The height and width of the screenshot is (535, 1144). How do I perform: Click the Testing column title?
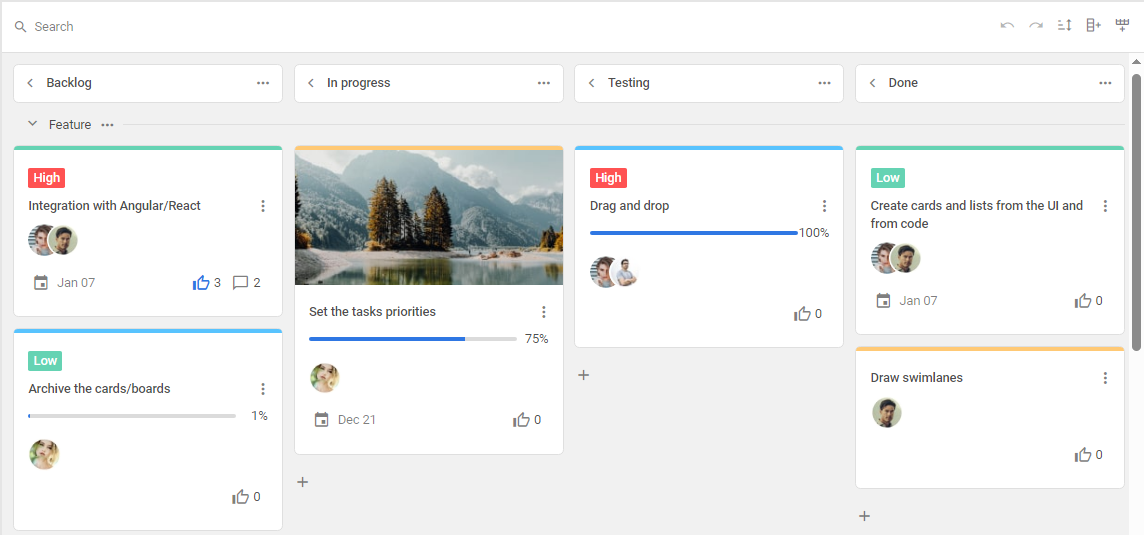point(629,83)
